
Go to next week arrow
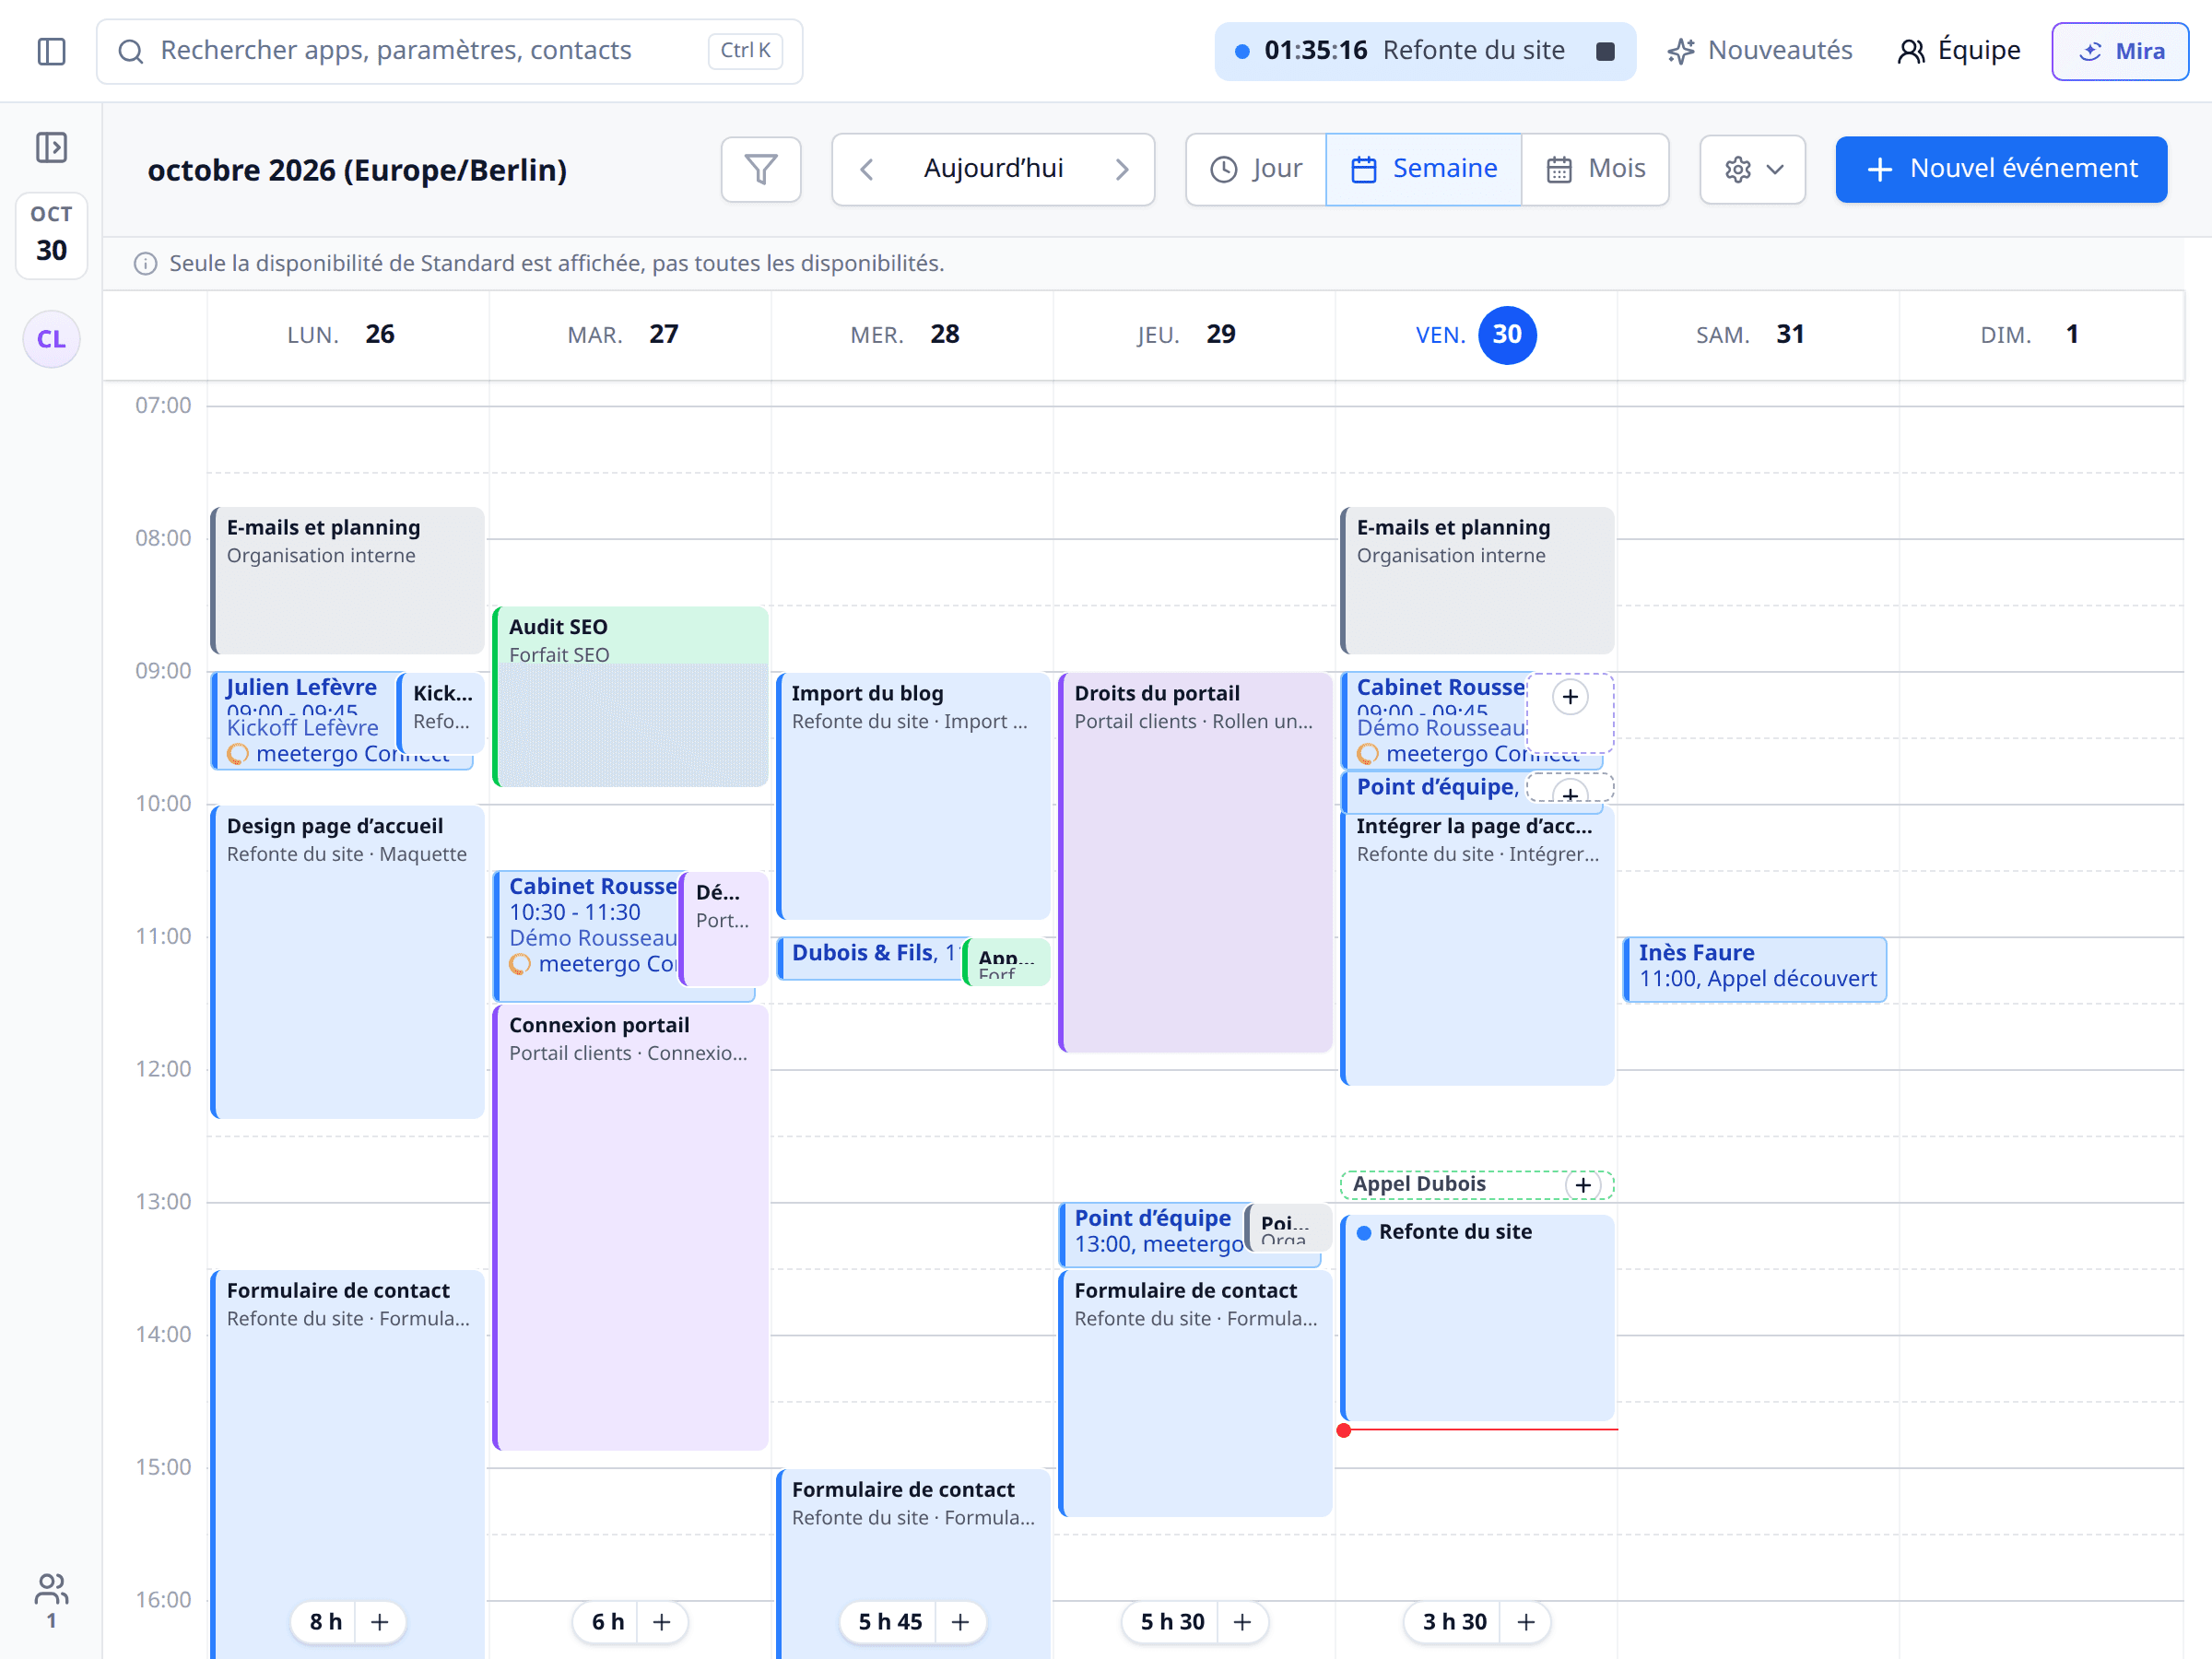coord(1122,169)
